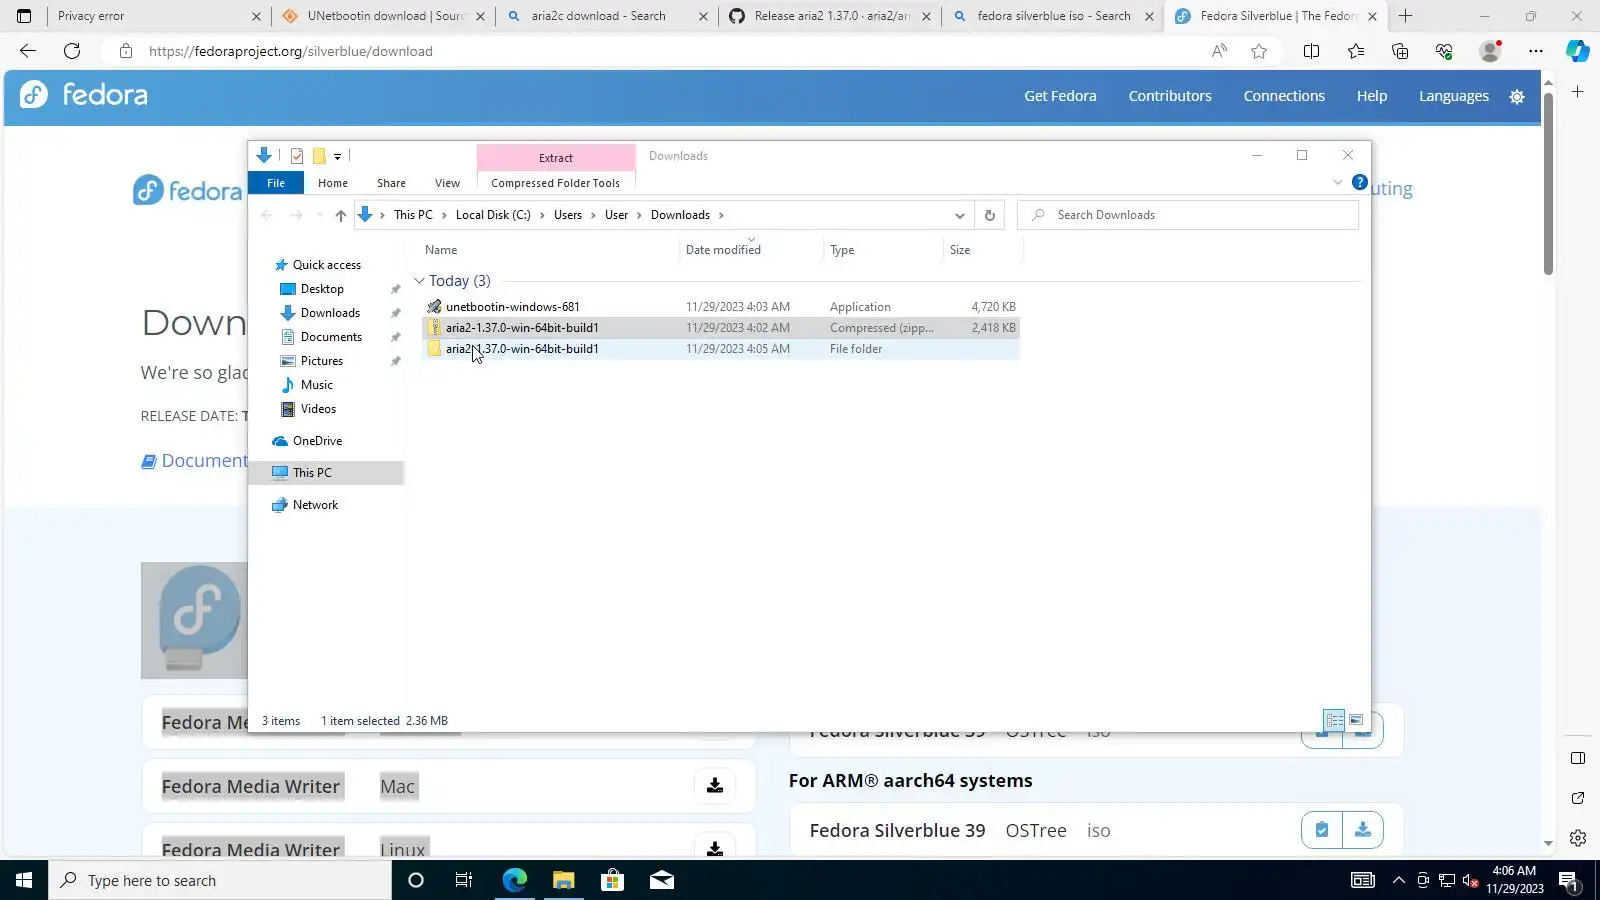Click download icon for aarch64 Silverblue 39 iso
1600x900 pixels.
tap(1362, 830)
